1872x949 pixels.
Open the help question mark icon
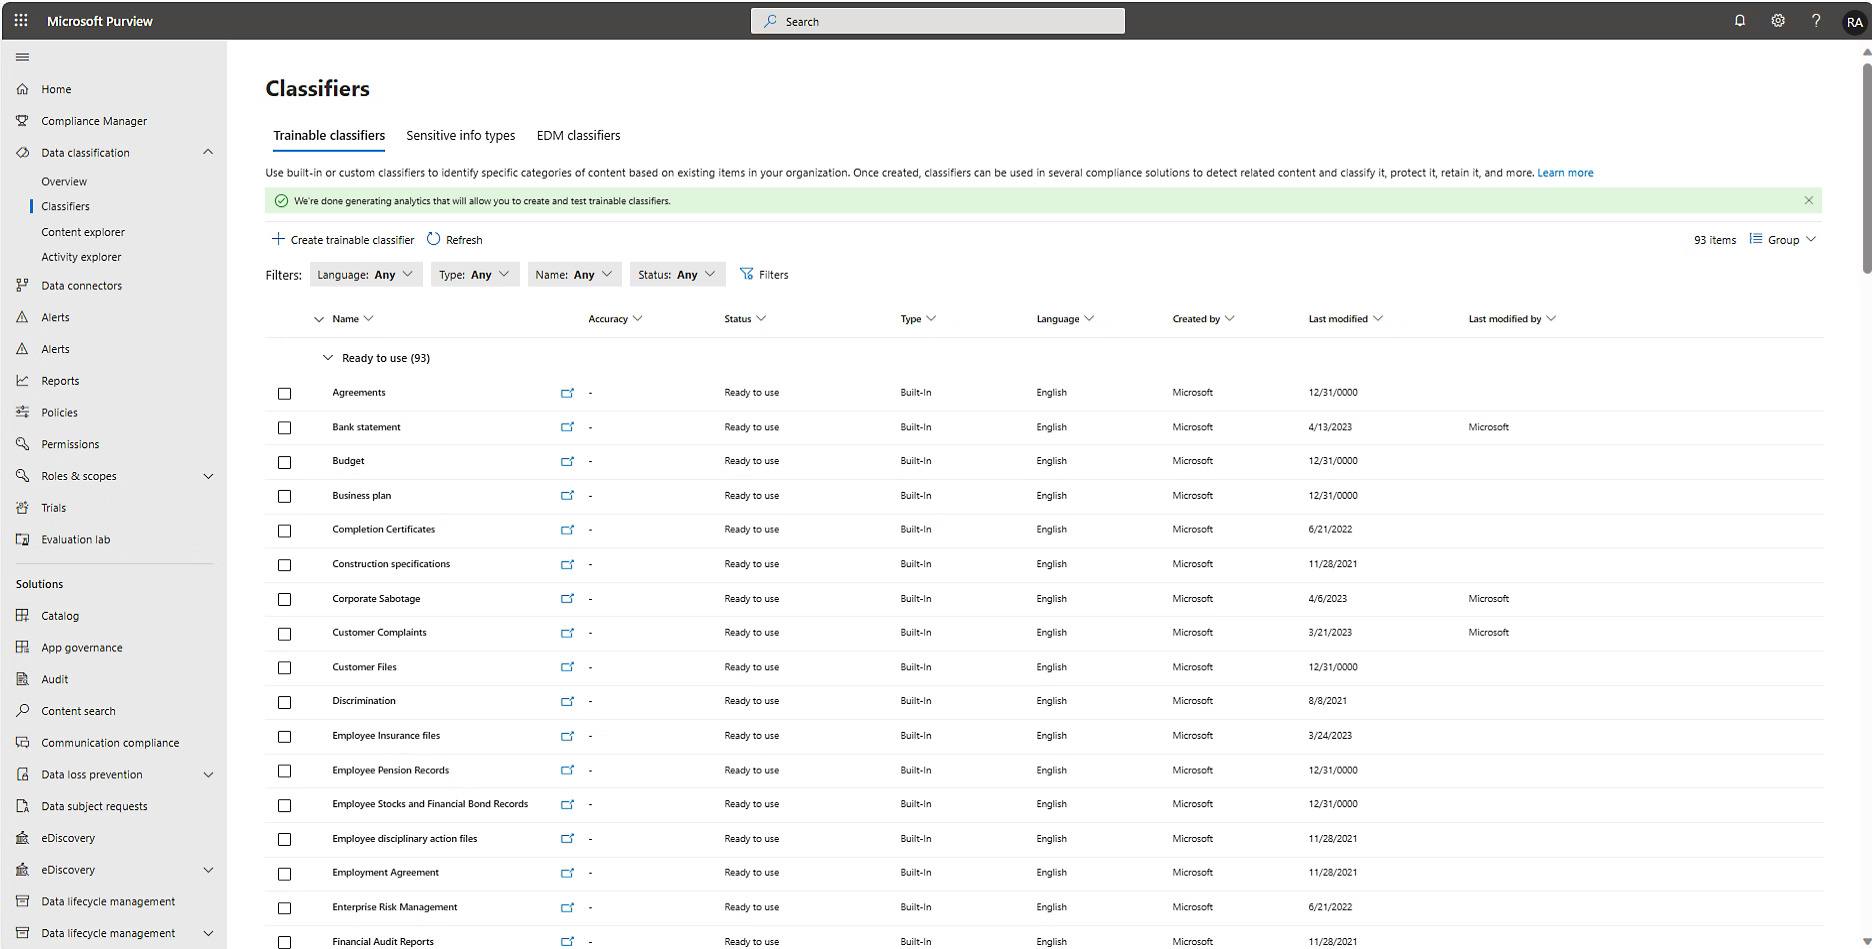pyautogui.click(x=1816, y=20)
